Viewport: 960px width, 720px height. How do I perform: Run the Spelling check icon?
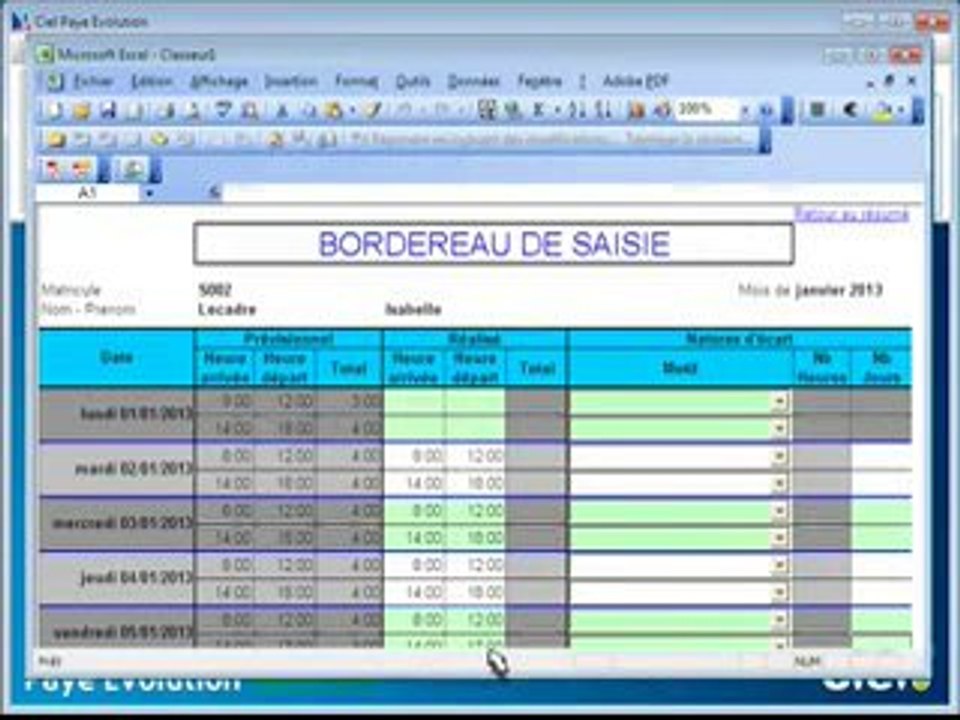pyautogui.click(x=223, y=111)
